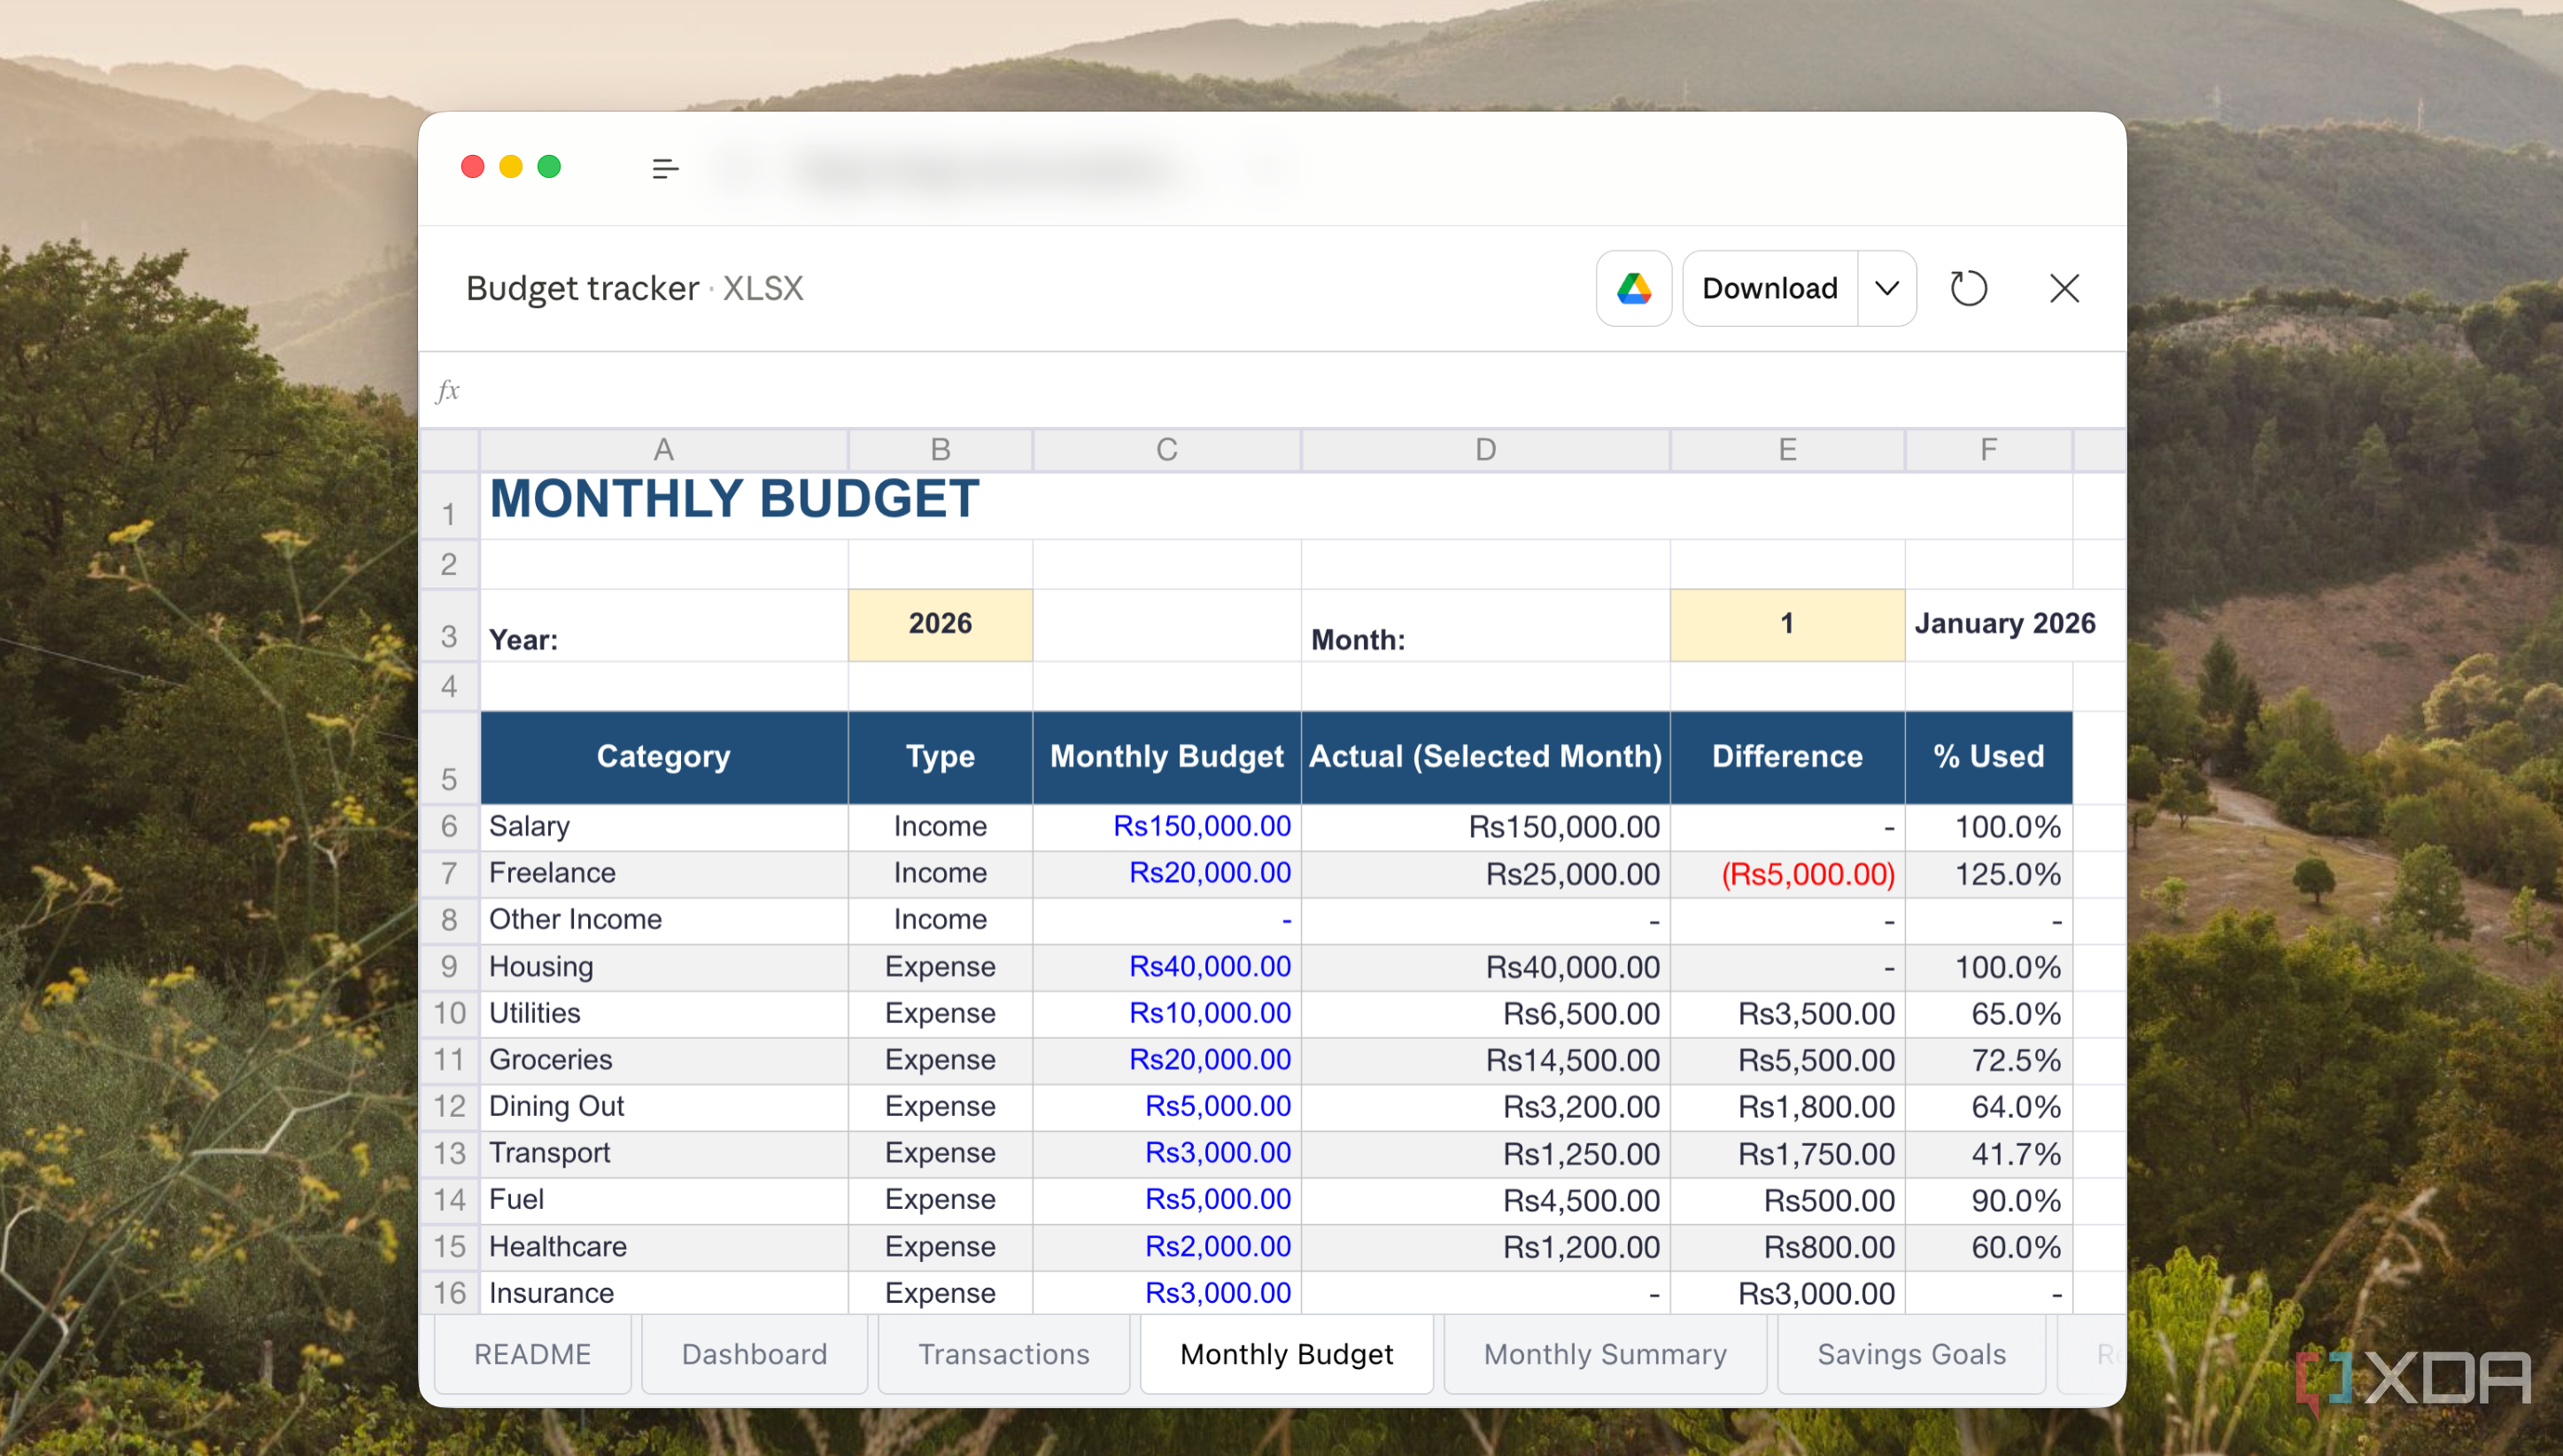Select the Dining Out category cell
The width and height of the screenshot is (2563, 1456).
664,1107
